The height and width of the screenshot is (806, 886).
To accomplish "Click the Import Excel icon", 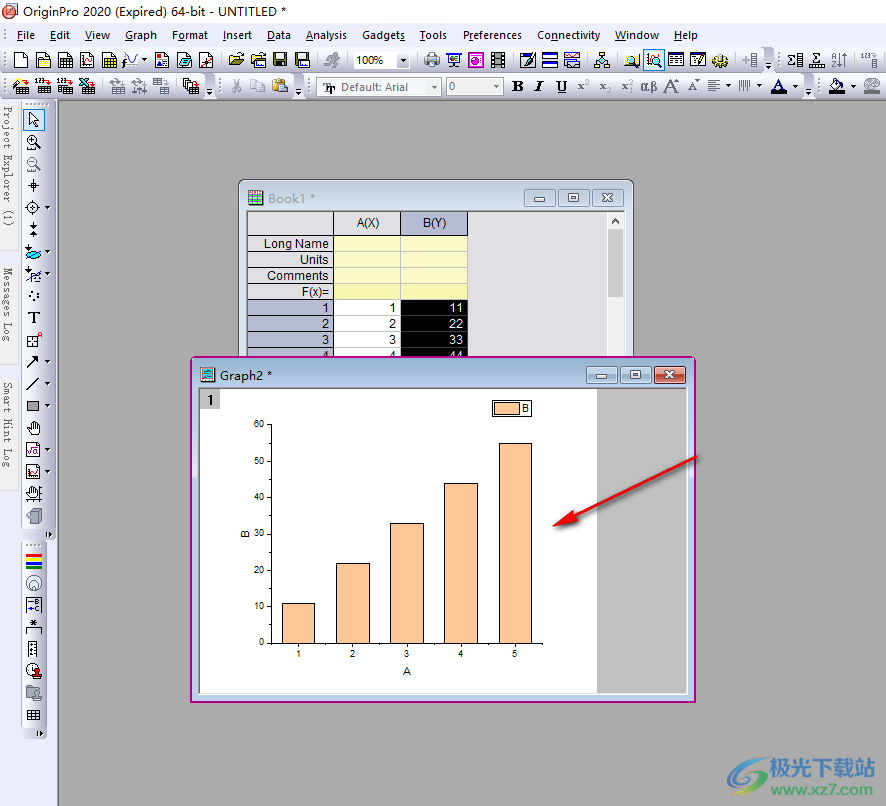I will pos(87,86).
